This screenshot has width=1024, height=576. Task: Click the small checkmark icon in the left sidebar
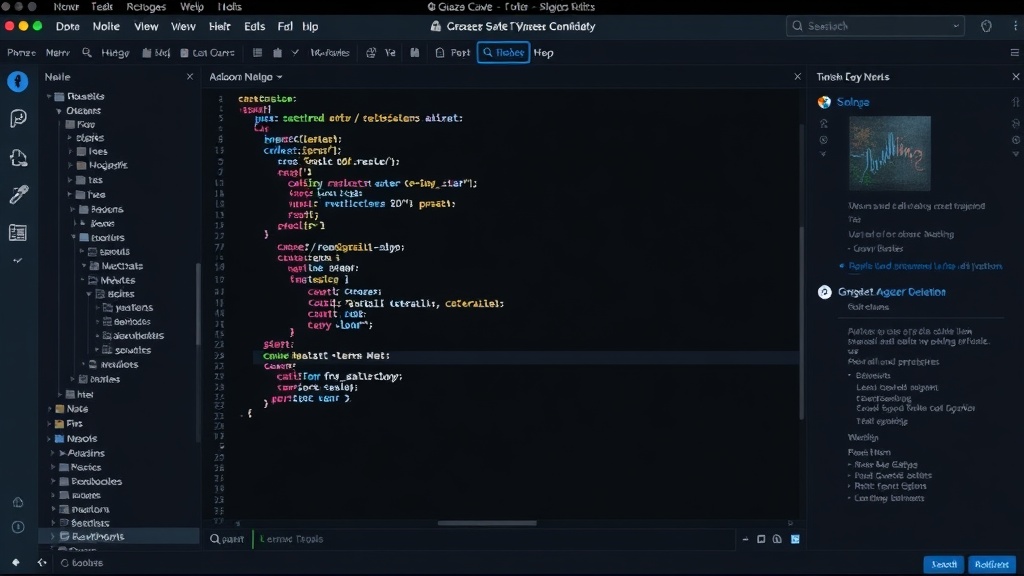coord(18,261)
